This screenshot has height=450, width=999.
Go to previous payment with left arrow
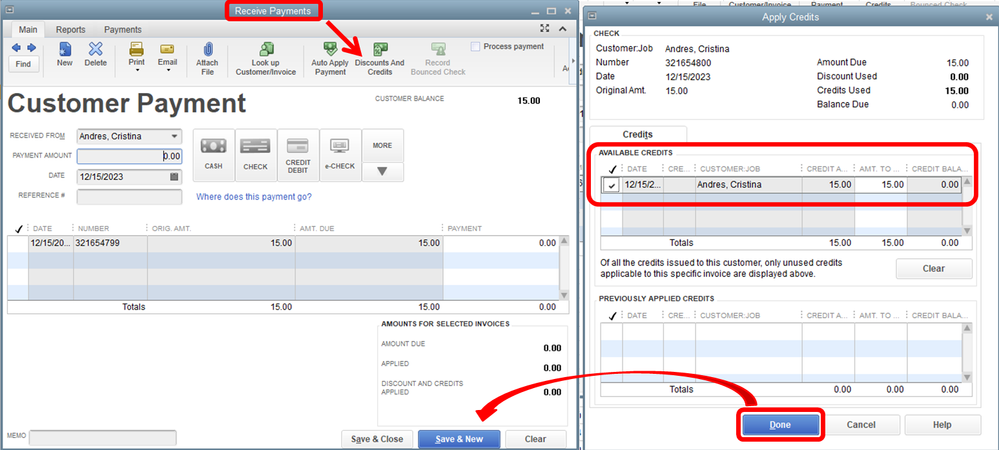(17, 47)
